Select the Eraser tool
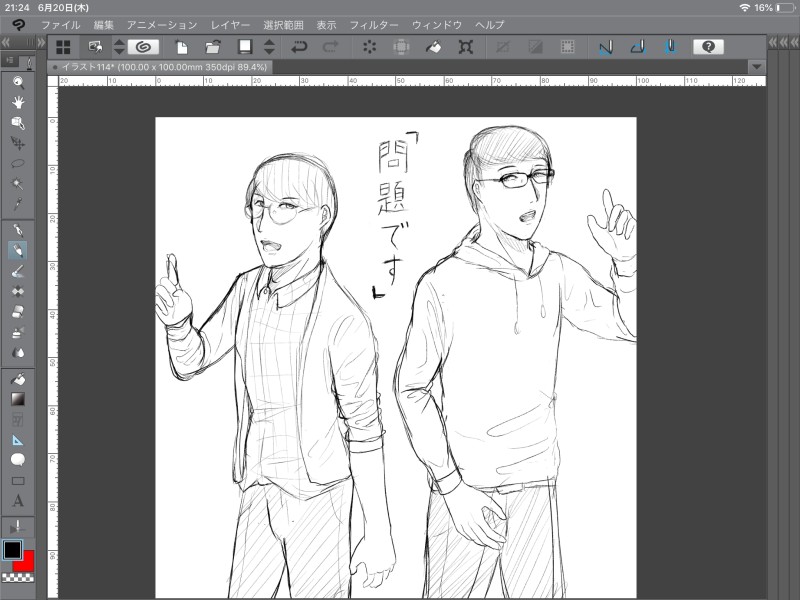This screenshot has width=800, height=600. 18,312
